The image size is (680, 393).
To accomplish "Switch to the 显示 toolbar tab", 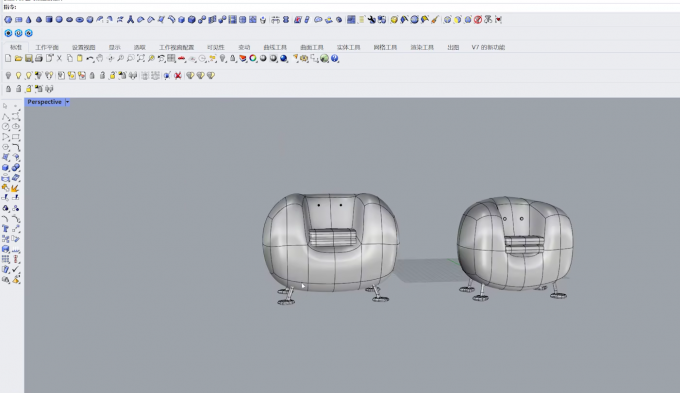I will click(x=114, y=47).
